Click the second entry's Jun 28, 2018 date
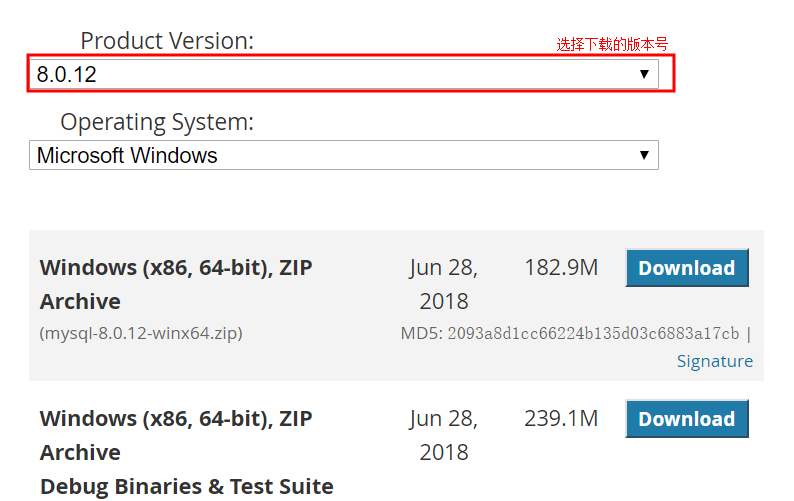Image resolution: width=794 pixels, height=501 pixels. coord(444,435)
